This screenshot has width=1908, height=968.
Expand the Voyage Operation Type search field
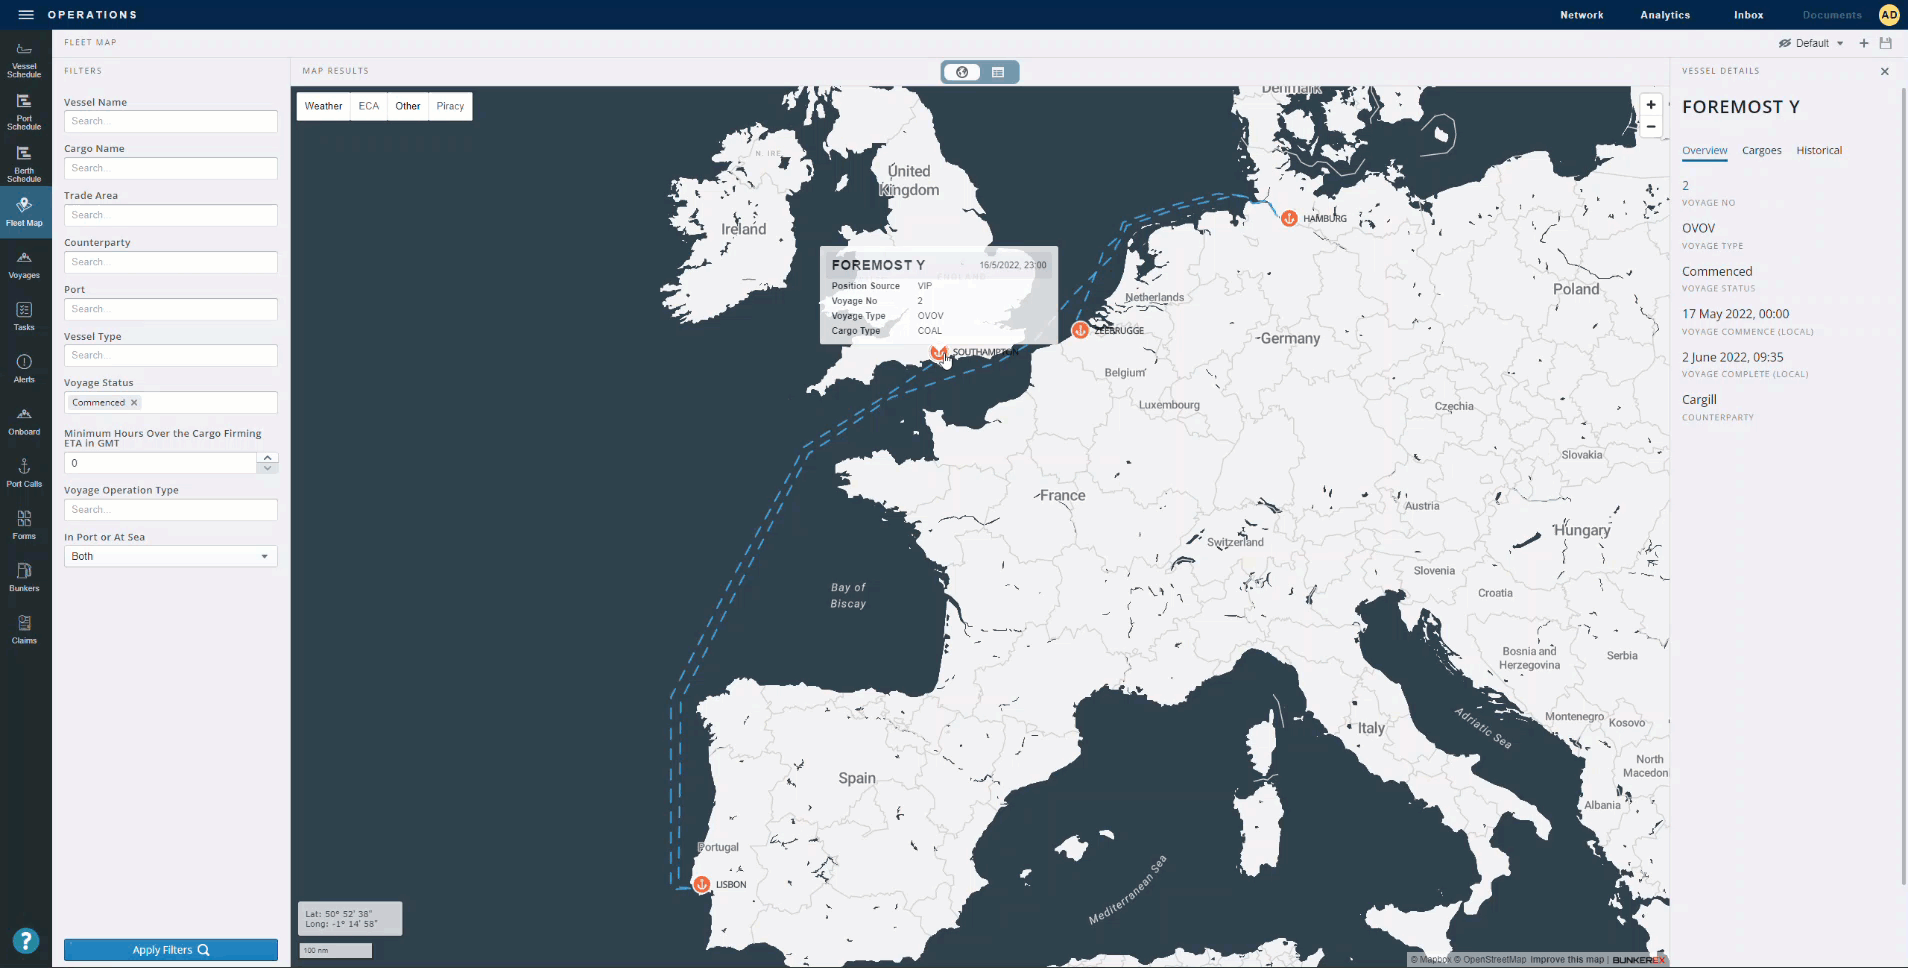pyautogui.click(x=169, y=509)
